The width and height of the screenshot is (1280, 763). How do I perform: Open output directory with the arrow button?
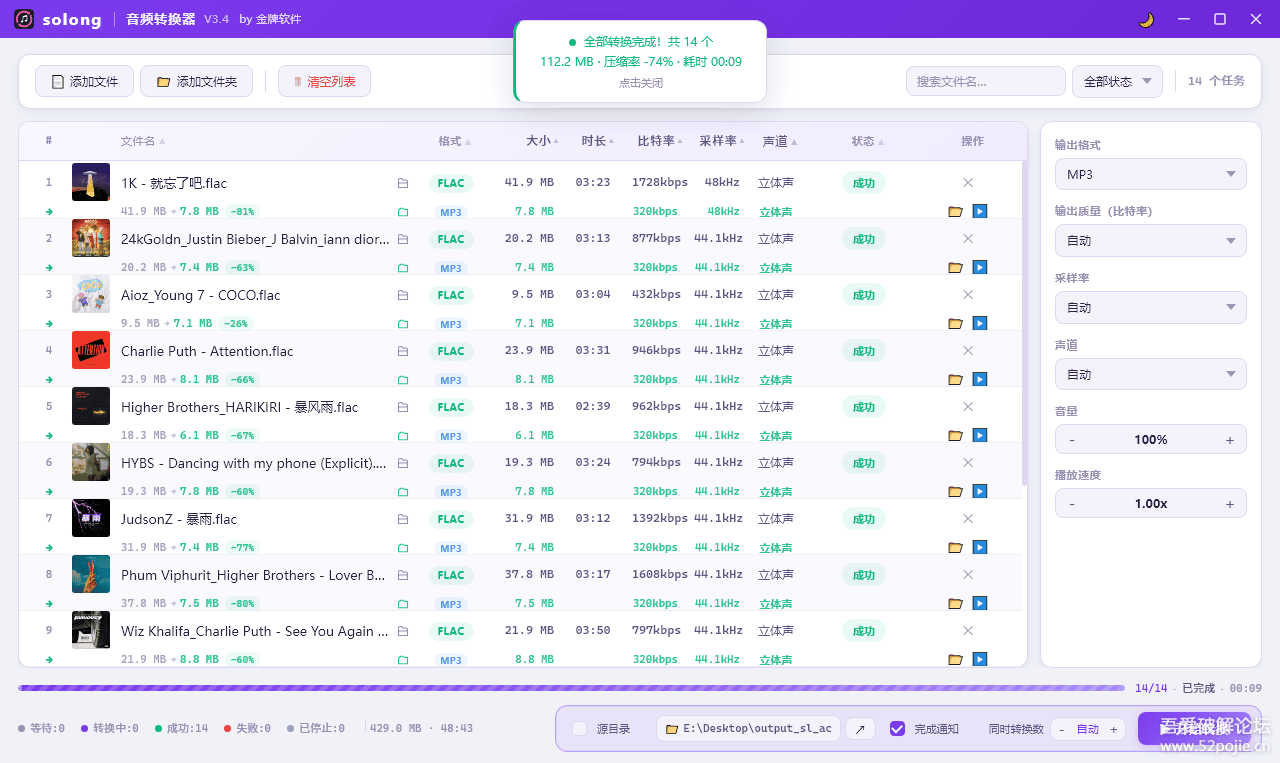859,729
